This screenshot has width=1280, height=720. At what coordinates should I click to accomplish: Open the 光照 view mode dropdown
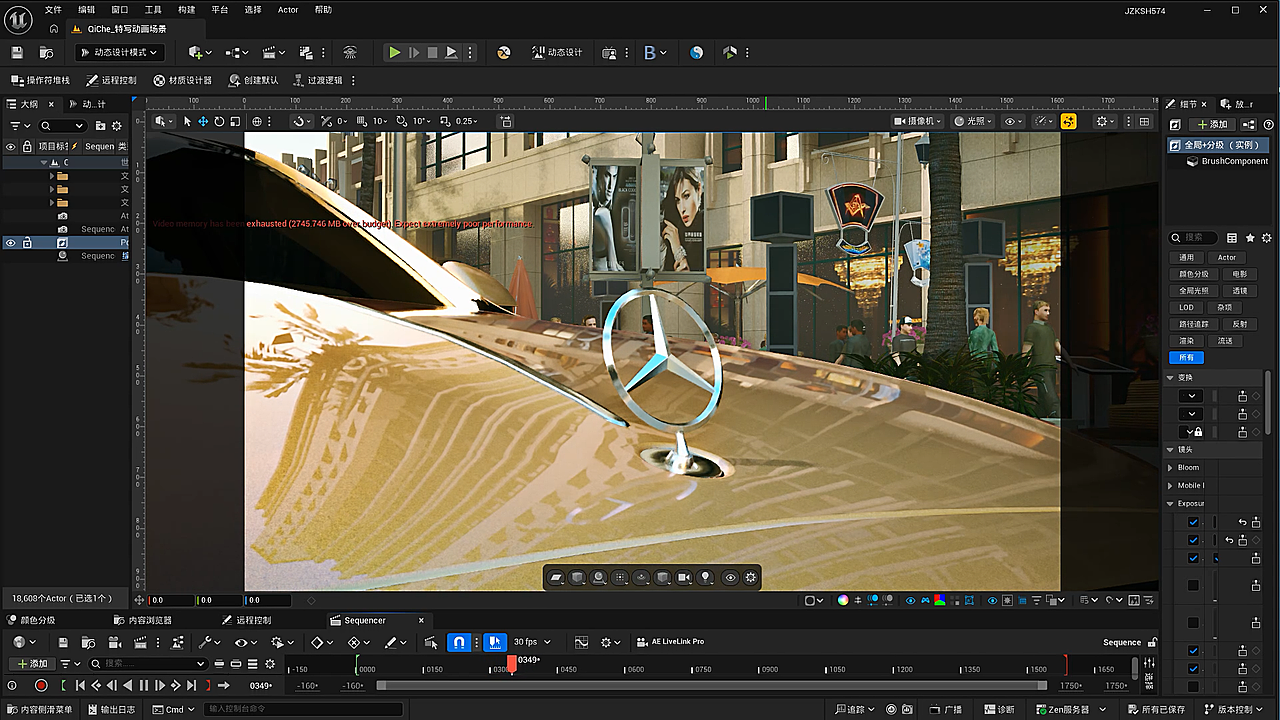pos(973,121)
